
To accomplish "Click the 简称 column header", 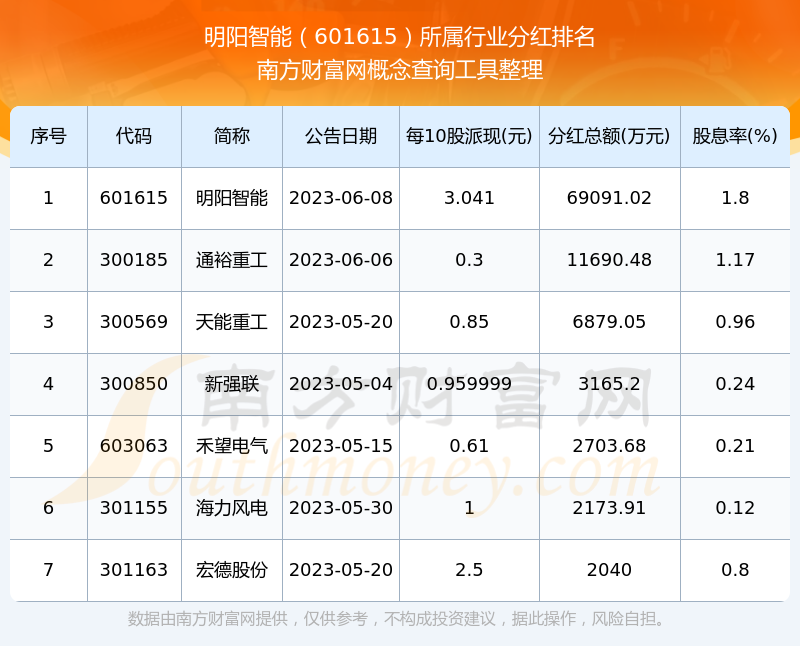I will (232, 136).
